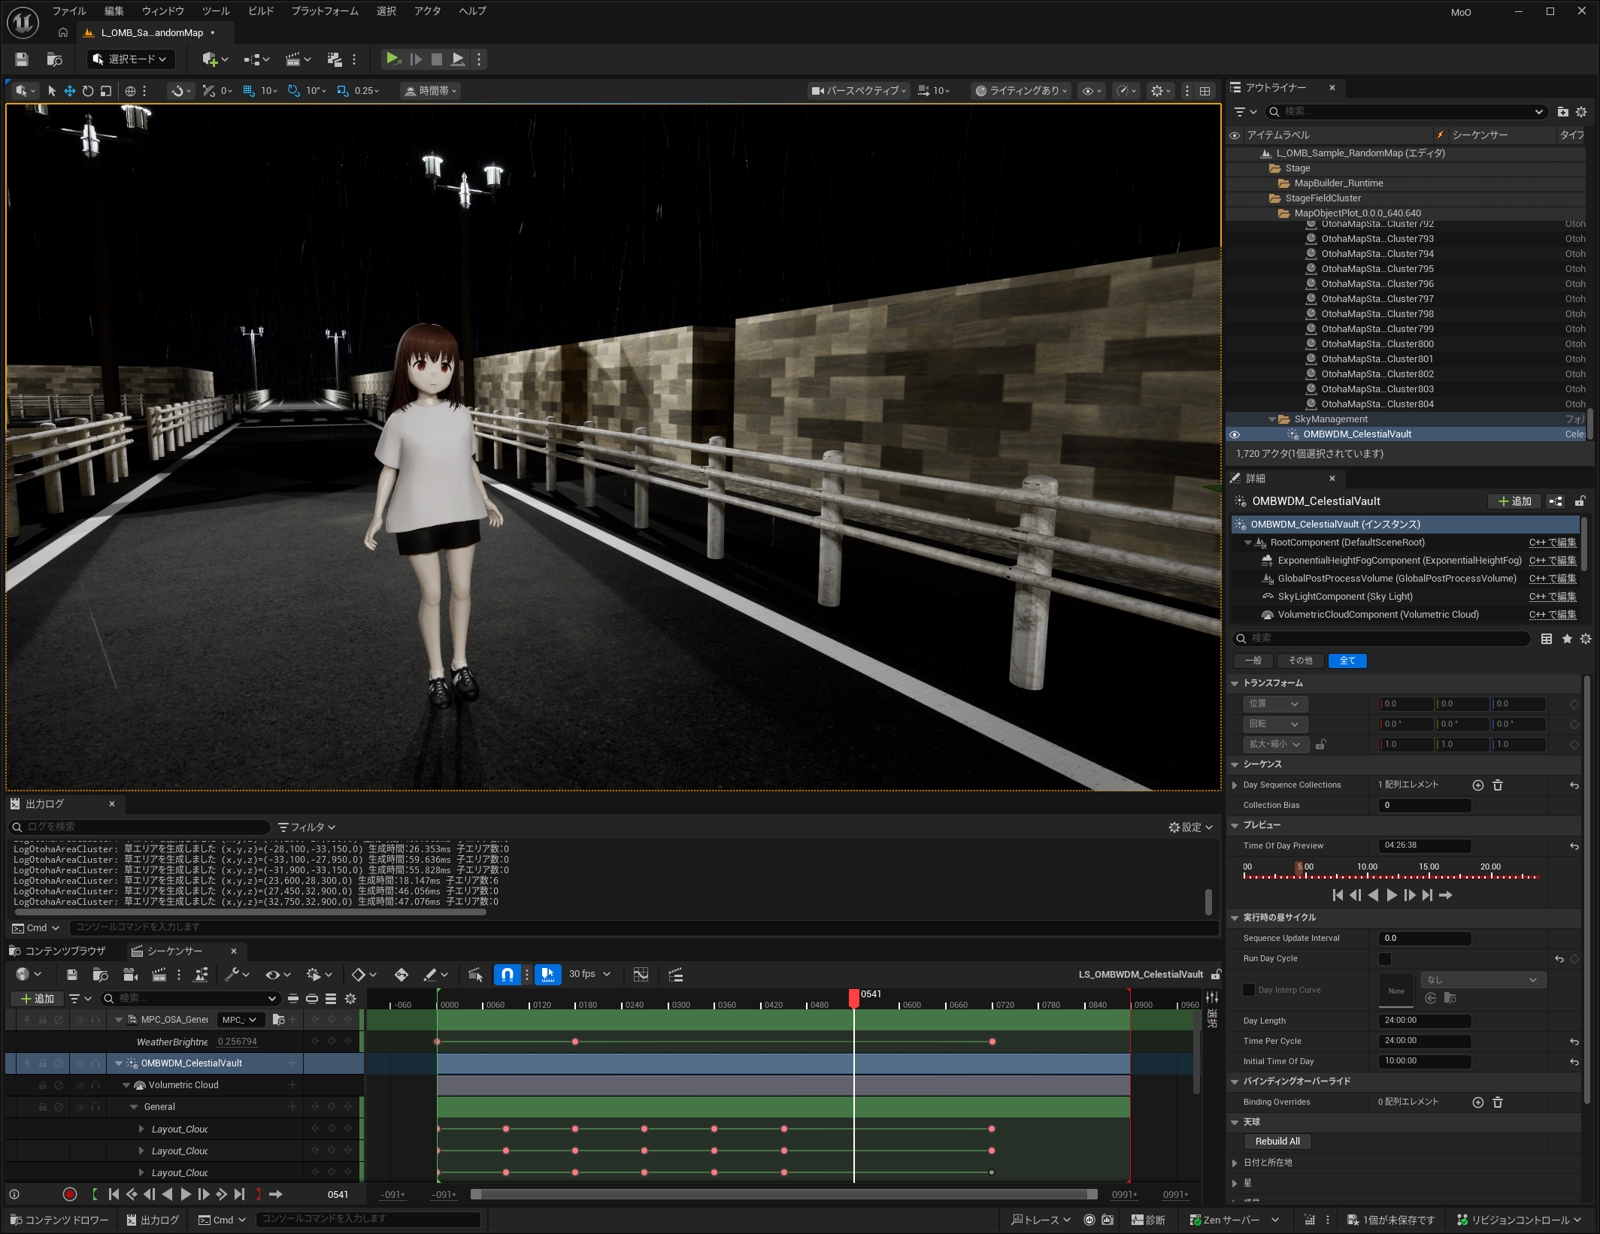1600x1234 pixels.
Task: Toggle Sequencer auto-scroll playhead button
Action: (x=548, y=974)
